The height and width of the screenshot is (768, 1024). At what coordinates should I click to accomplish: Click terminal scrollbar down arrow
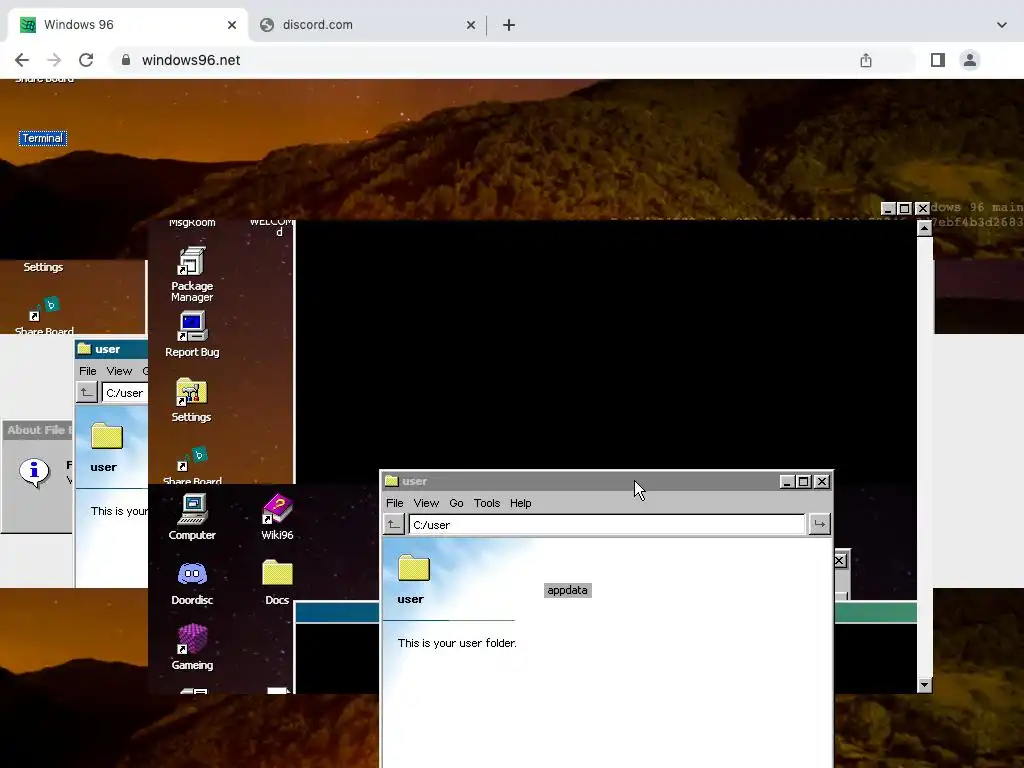[924, 685]
